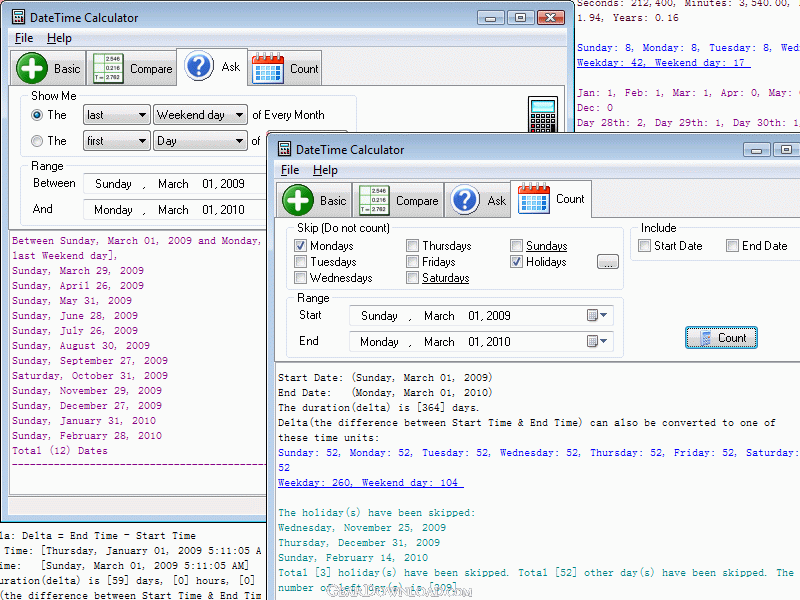Select 'The first Day' radio option
Viewport: 800px width, 600px height.
tap(37, 141)
